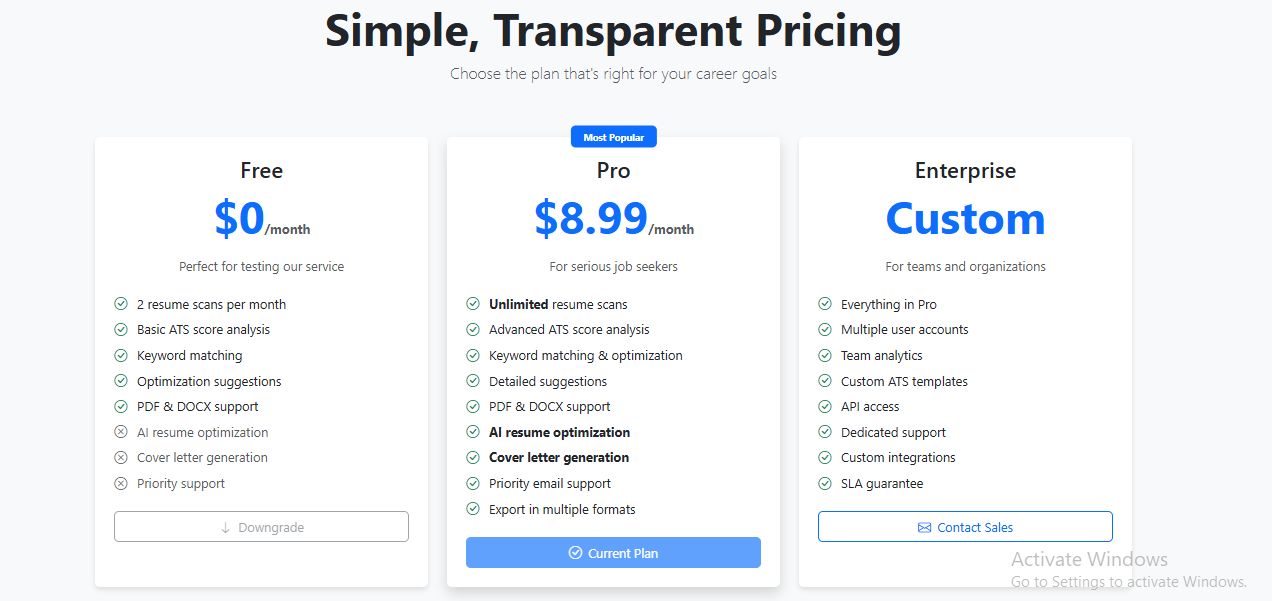Click the Most Popular badge
1272x601 pixels.
pyautogui.click(x=613, y=137)
